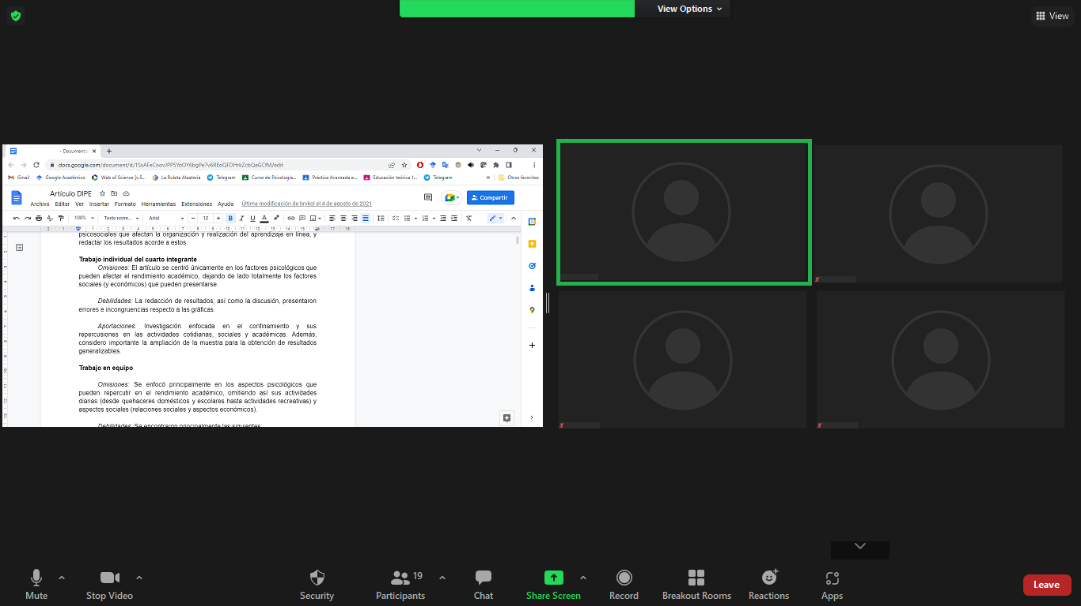Screen dimensions: 1081x606
Task: Click the green Share Screen icon
Action: point(553,578)
